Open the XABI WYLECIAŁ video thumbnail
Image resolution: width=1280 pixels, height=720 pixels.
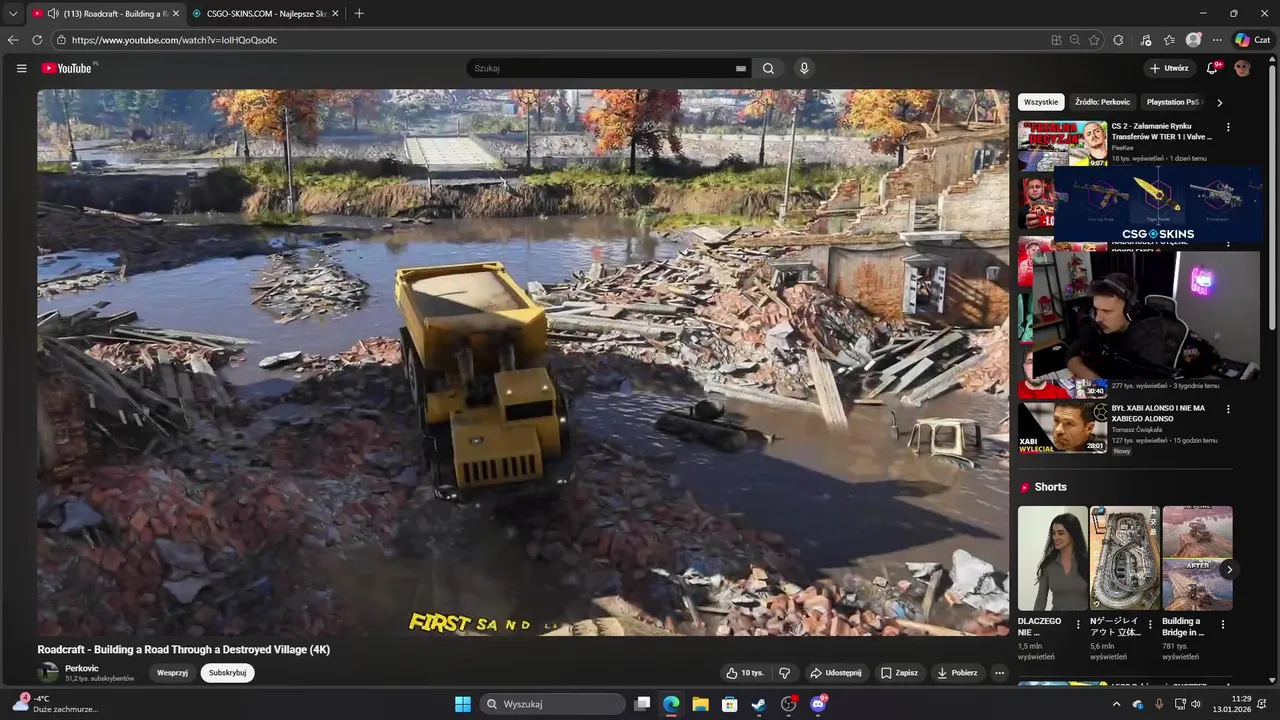click(x=1063, y=427)
